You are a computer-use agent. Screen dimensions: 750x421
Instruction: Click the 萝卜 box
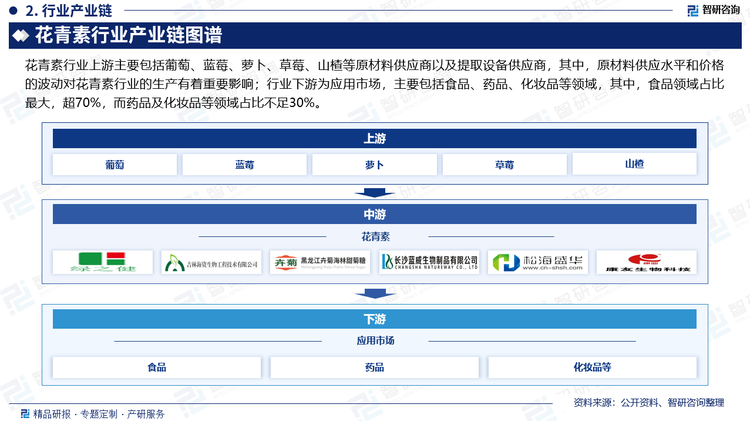pyautogui.click(x=375, y=165)
